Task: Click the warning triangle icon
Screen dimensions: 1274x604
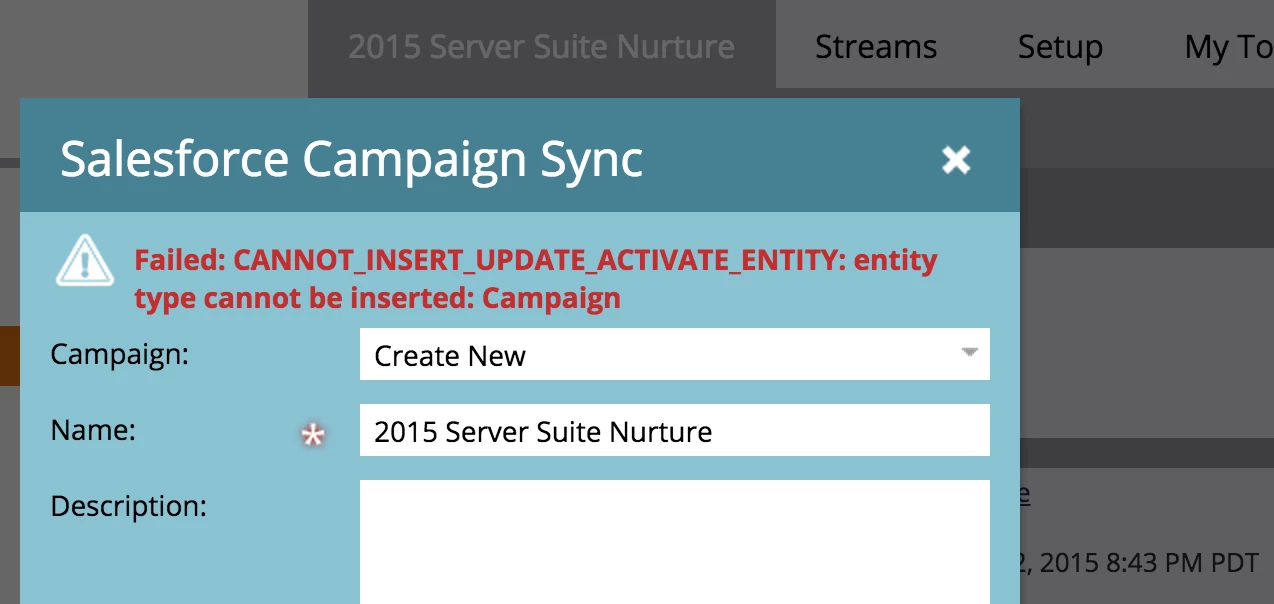Action: click(85, 262)
